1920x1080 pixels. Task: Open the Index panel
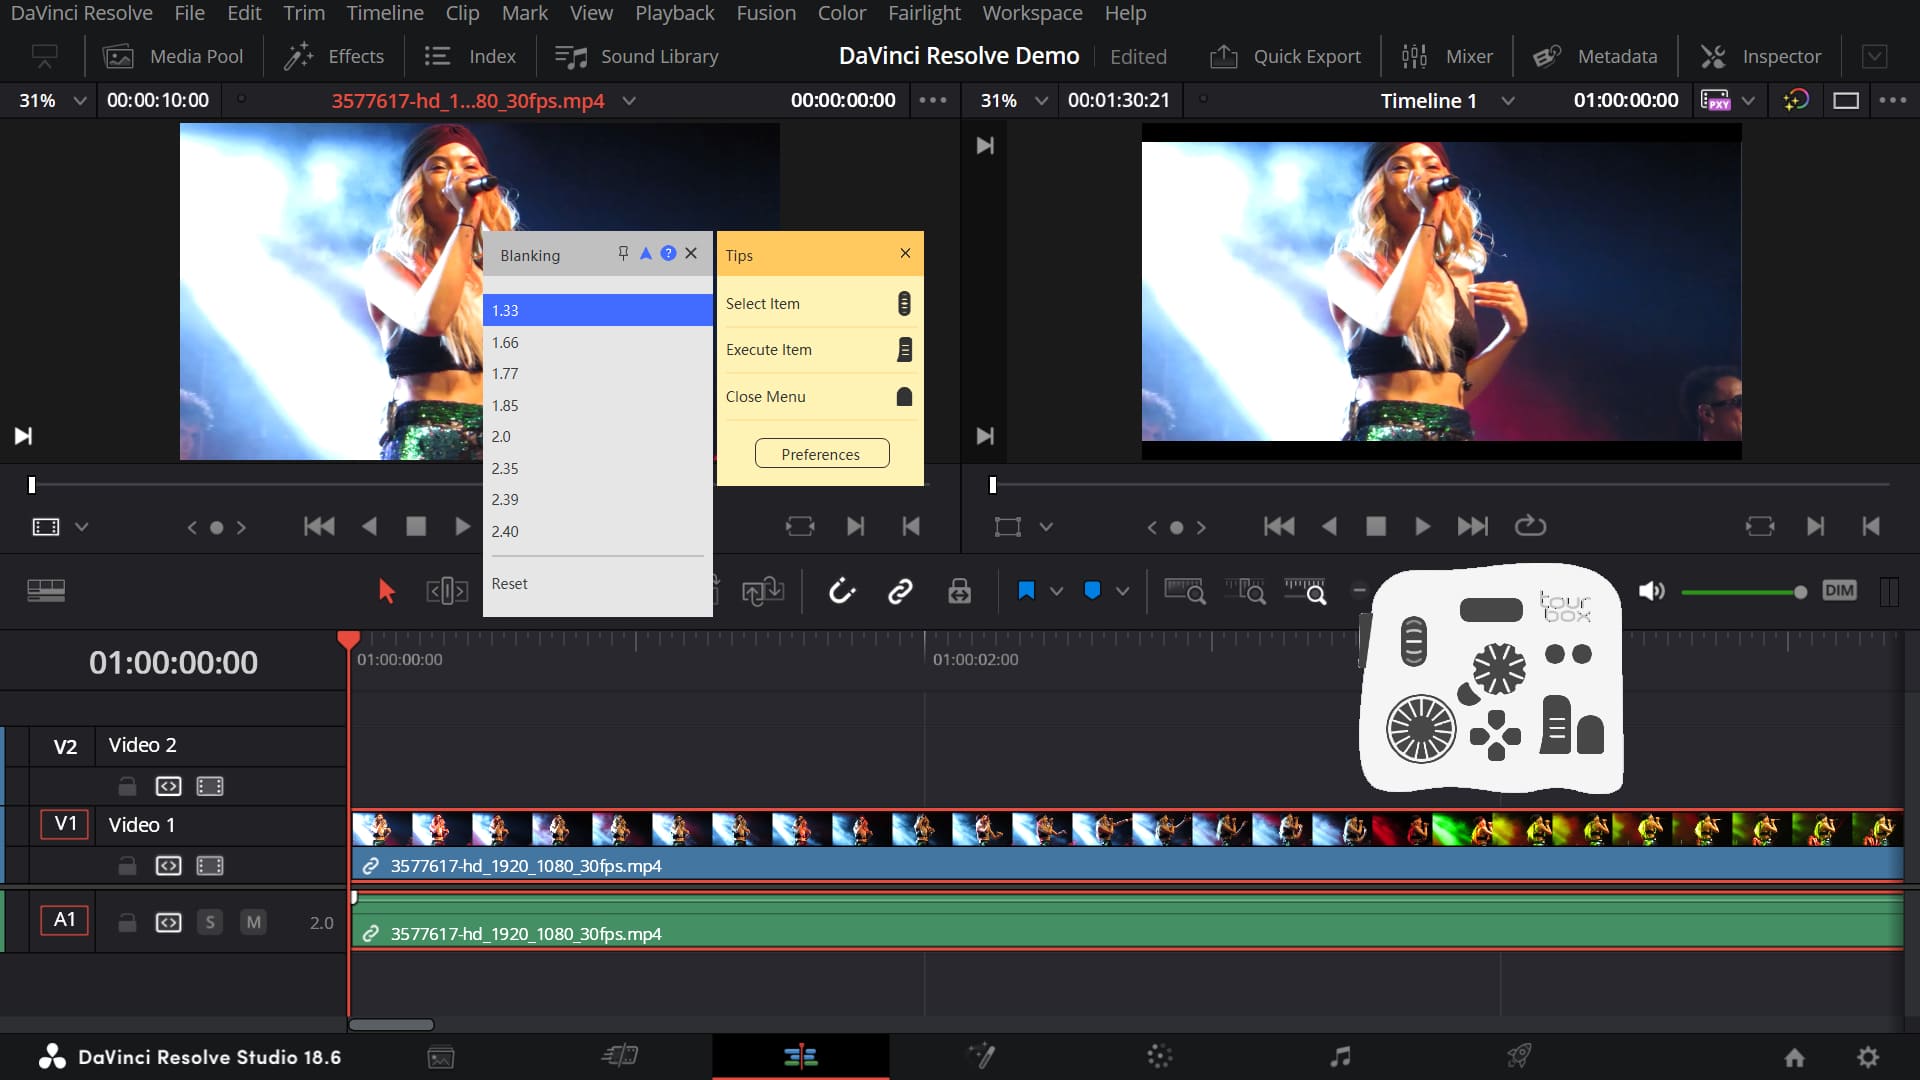[x=470, y=57]
